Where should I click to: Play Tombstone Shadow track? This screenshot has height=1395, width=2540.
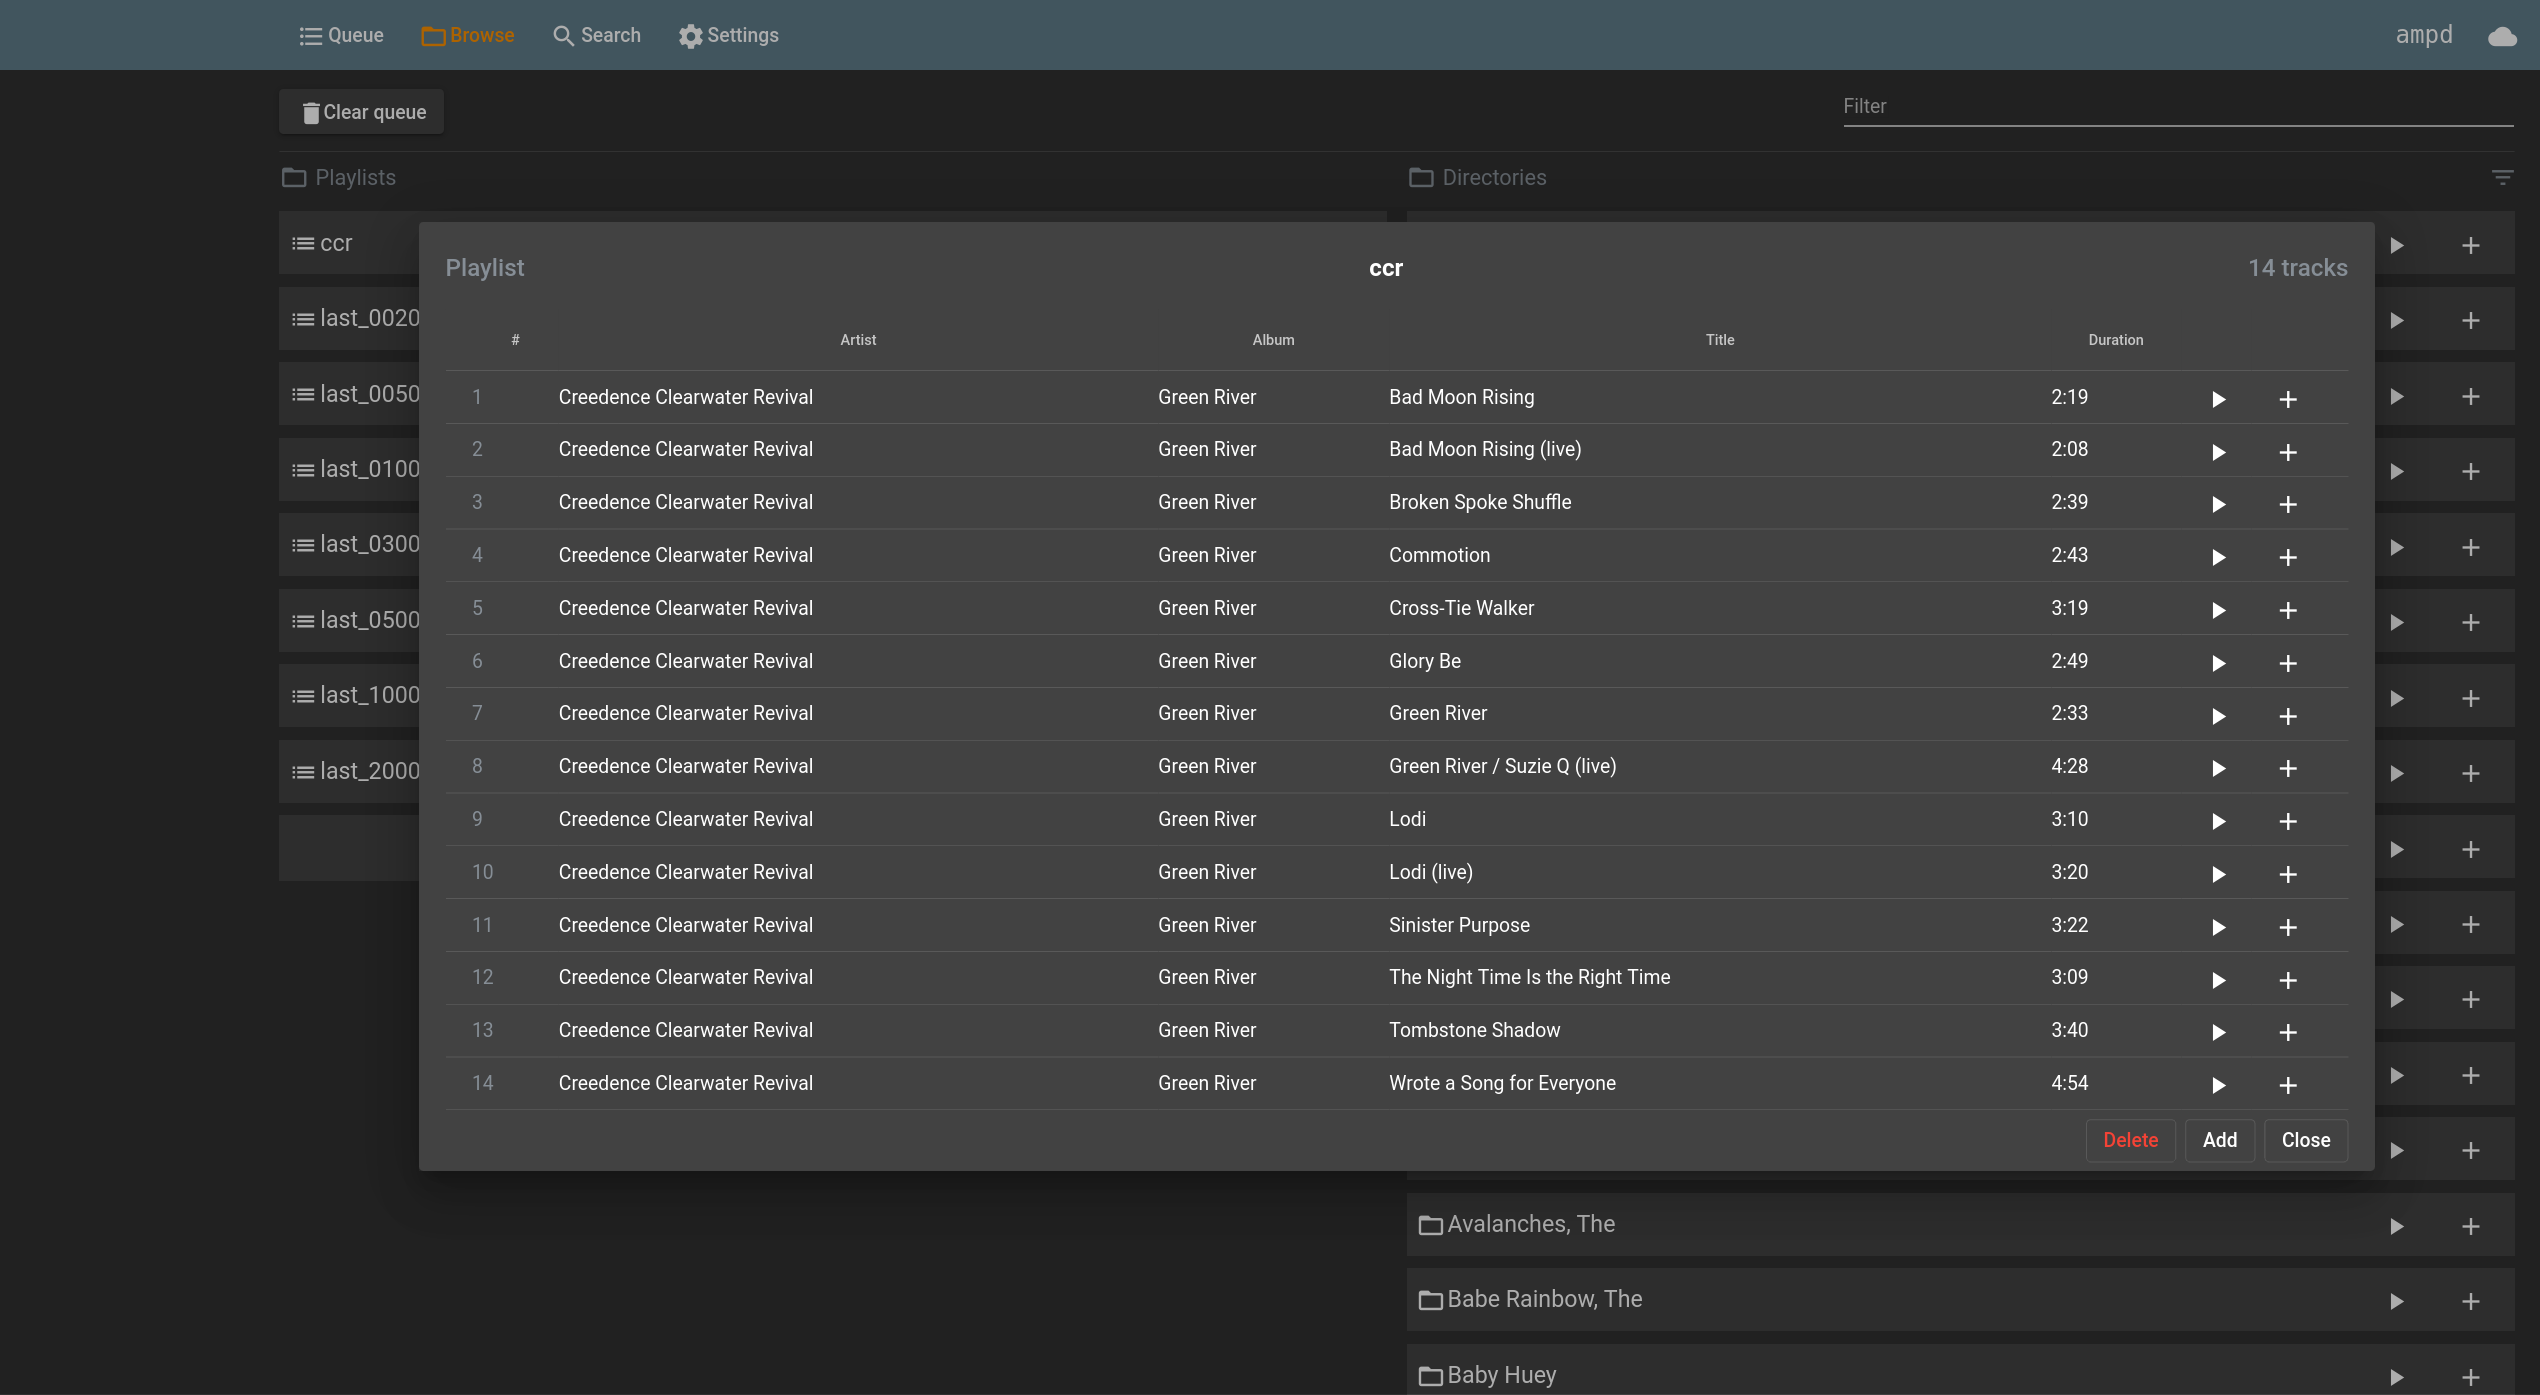(x=2218, y=1032)
